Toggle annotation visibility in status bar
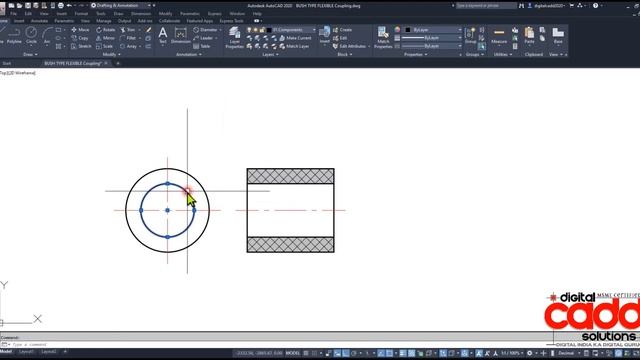Viewport: 640px width, 360px height. pyautogui.click(x=479, y=353)
